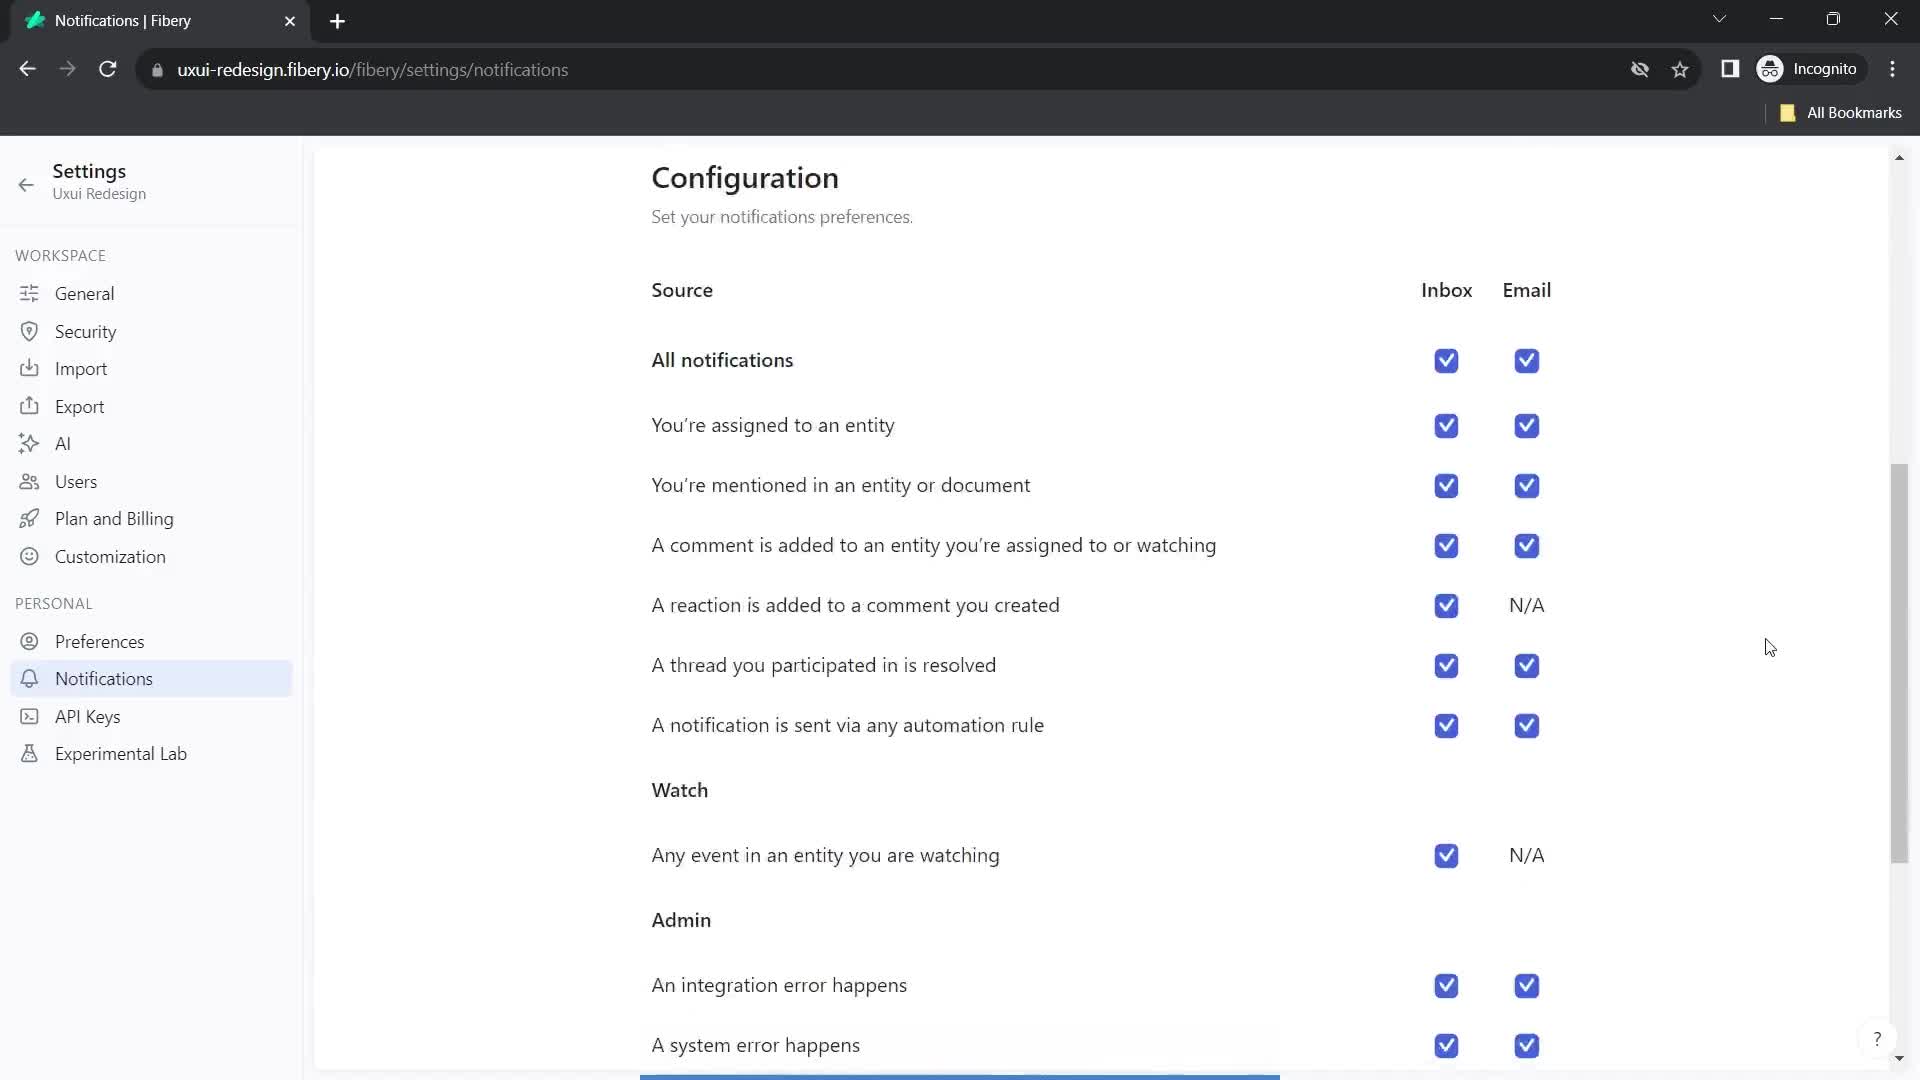Open the help question mark button
Viewport: 1920px width, 1080px height.
pos(1877,1039)
